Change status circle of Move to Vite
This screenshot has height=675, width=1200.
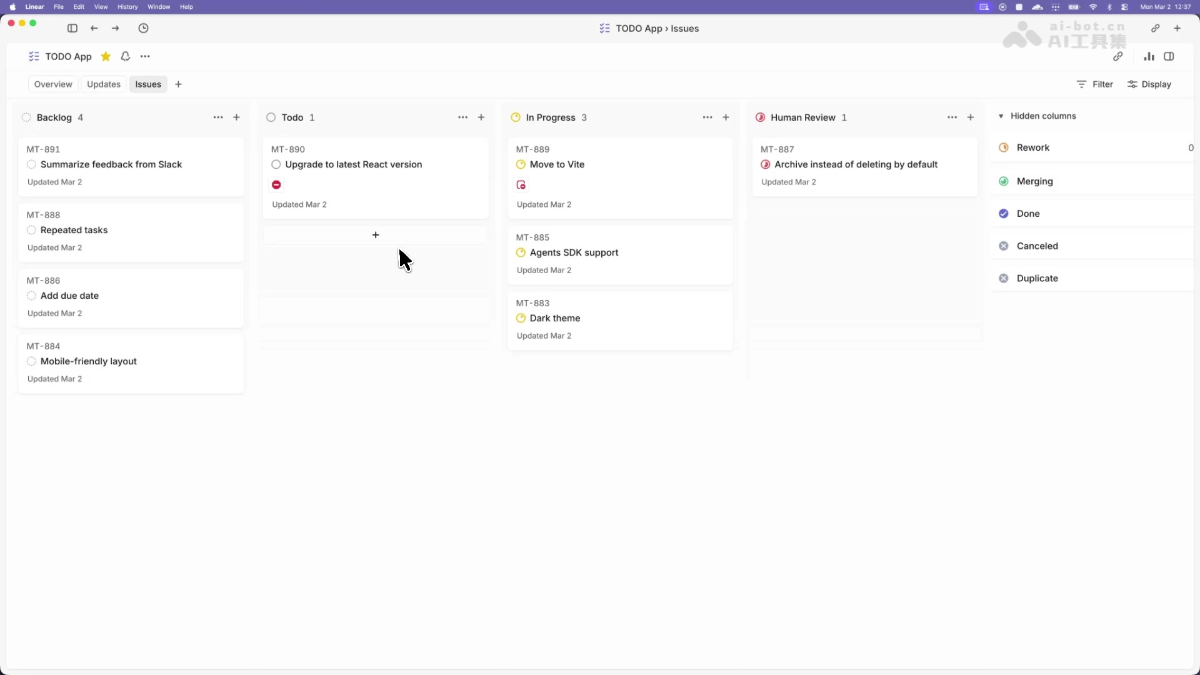click(521, 164)
